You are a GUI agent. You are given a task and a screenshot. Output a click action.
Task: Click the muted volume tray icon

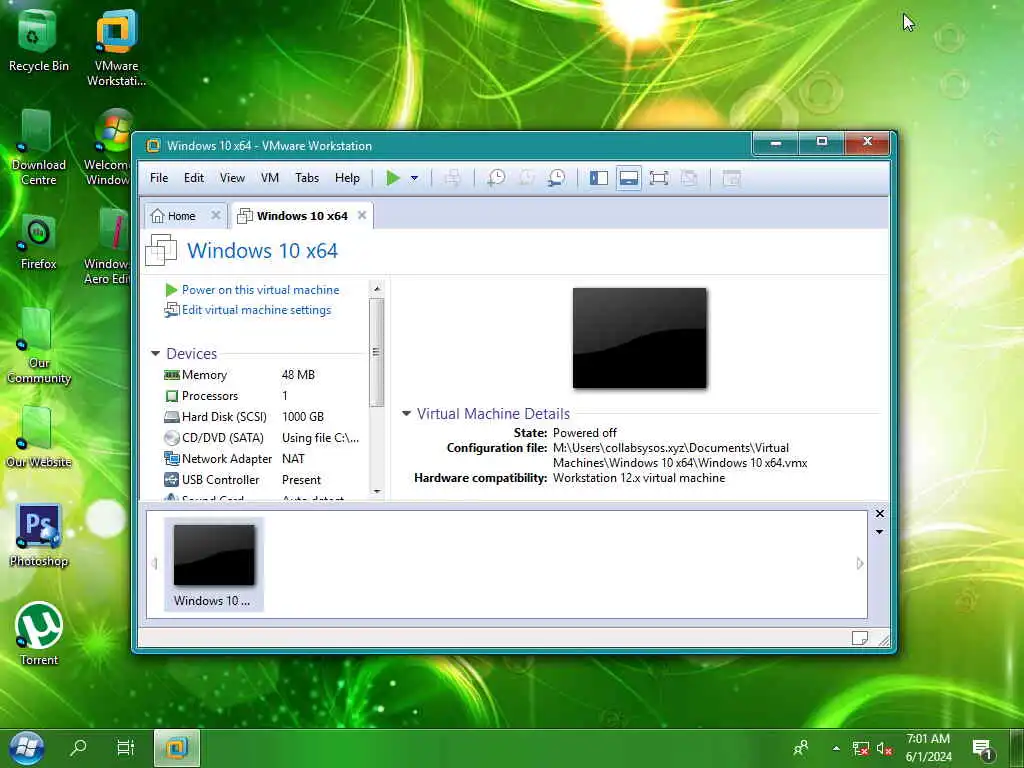pos(884,748)
